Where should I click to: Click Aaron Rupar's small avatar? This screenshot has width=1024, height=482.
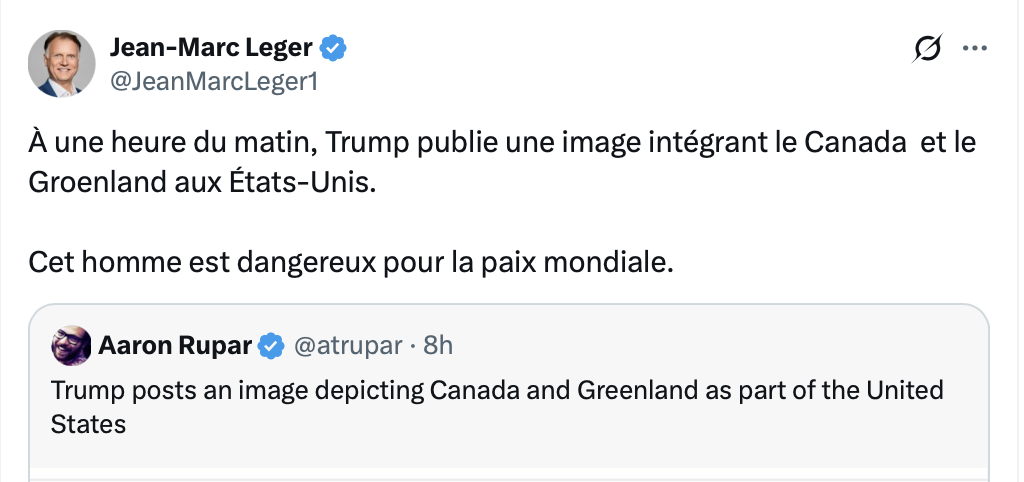coord(71,346)
